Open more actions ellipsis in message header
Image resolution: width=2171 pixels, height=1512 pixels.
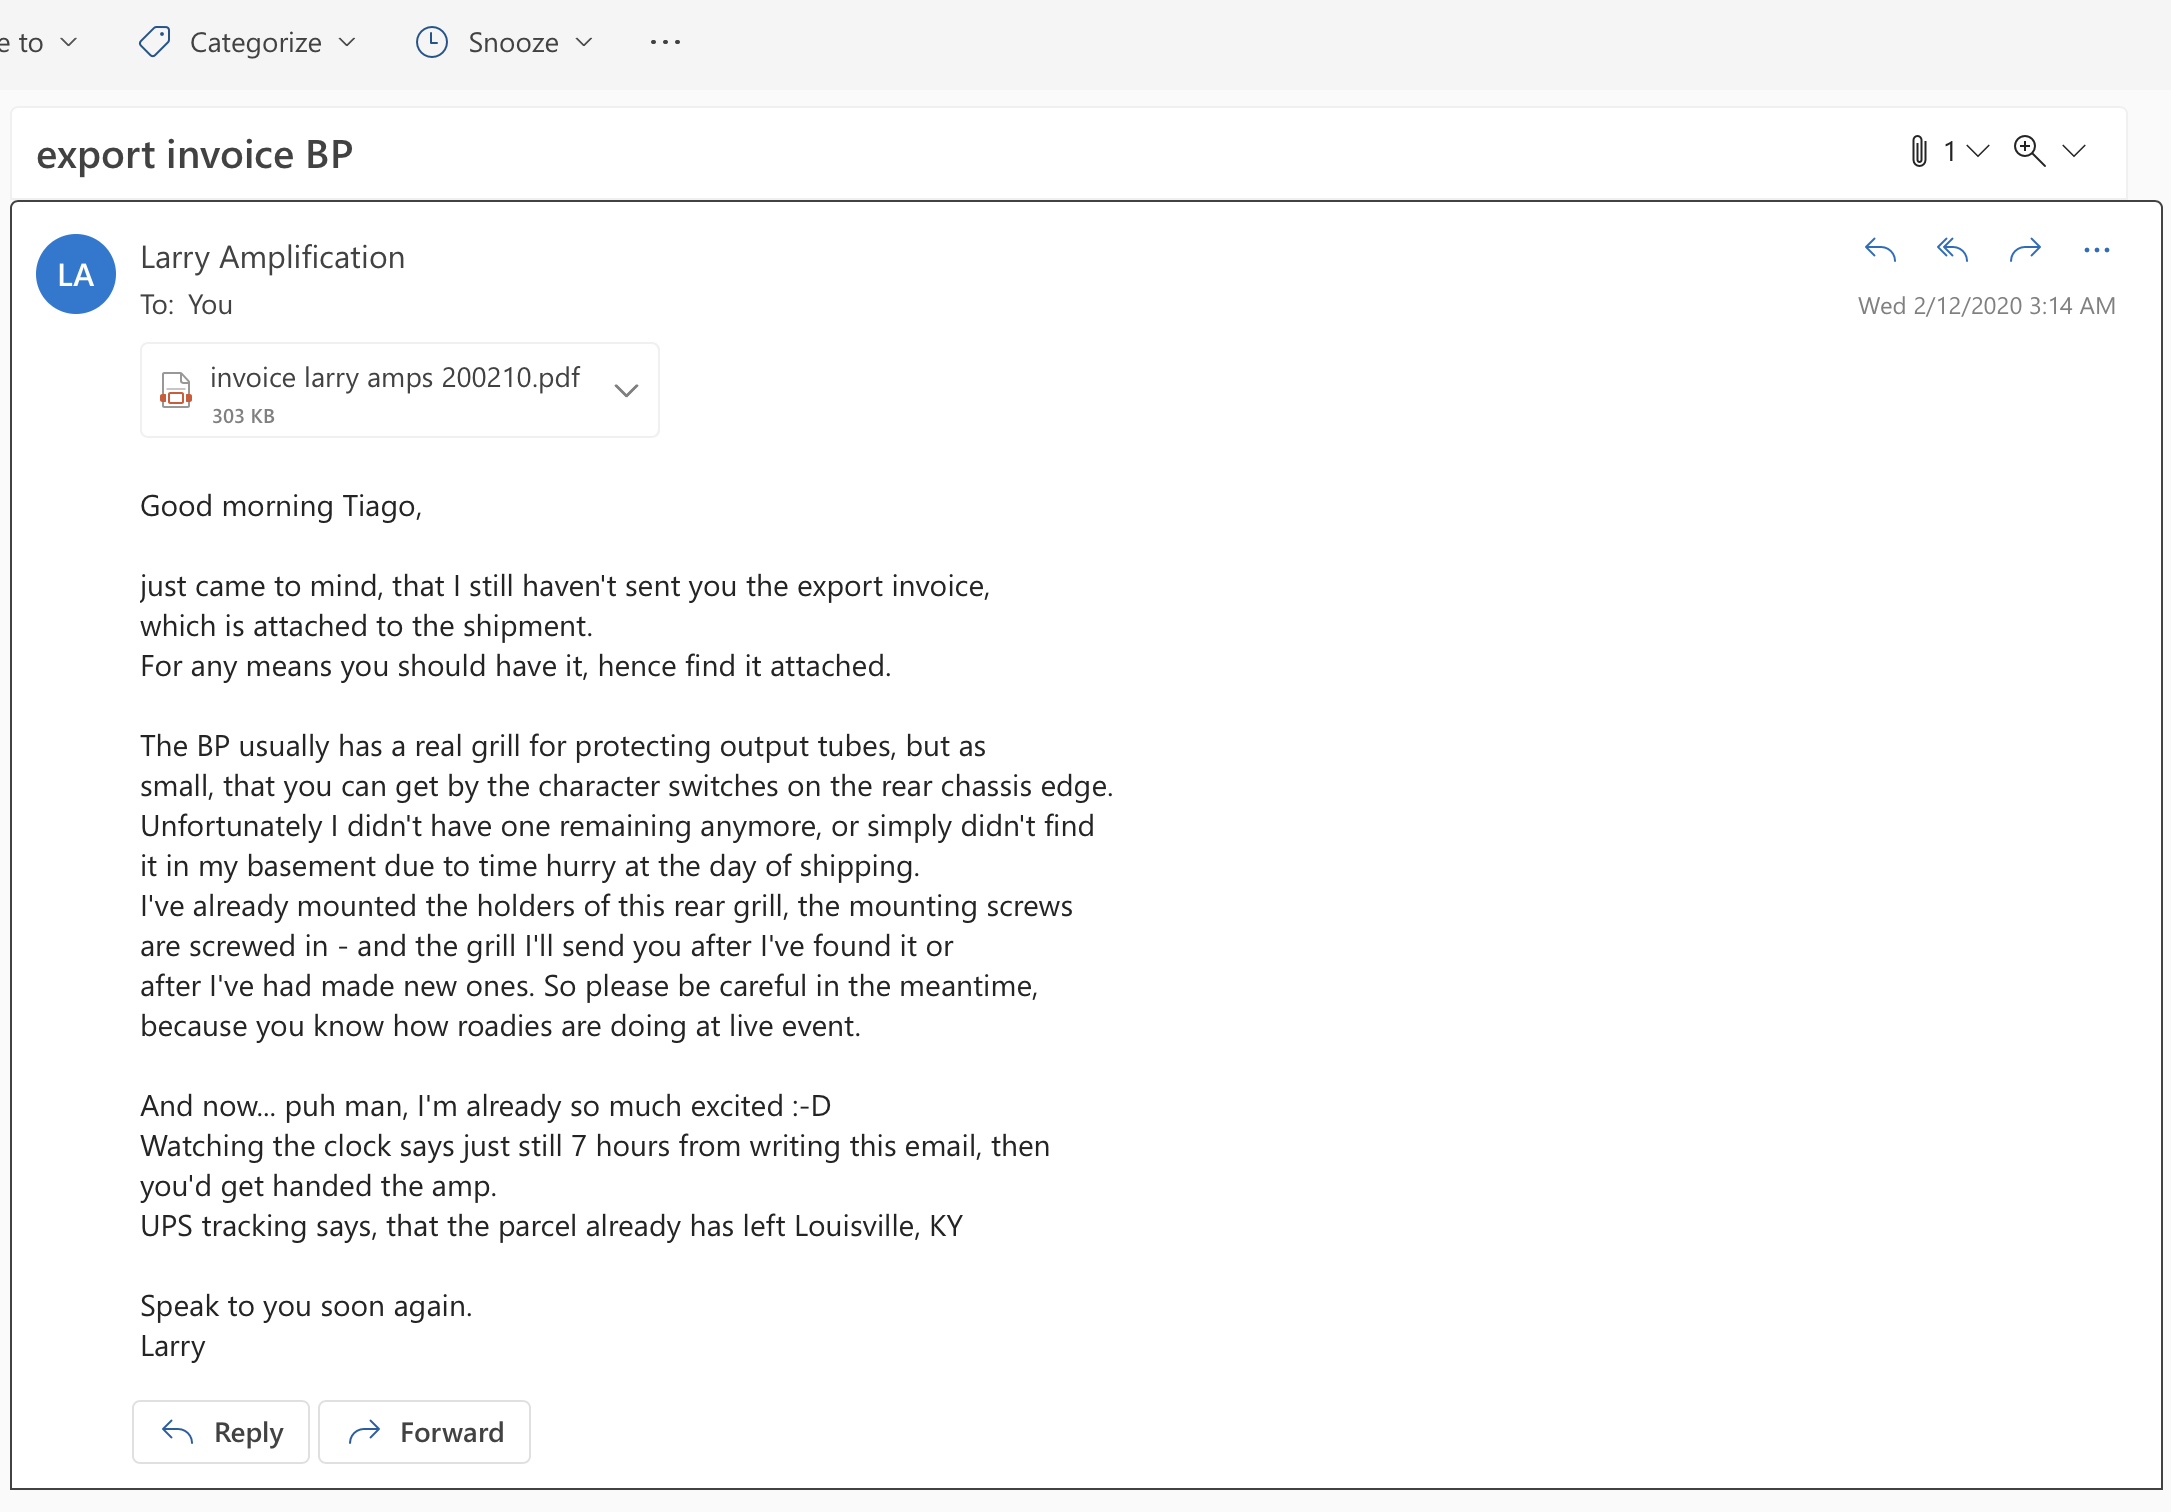[2096, 250]
